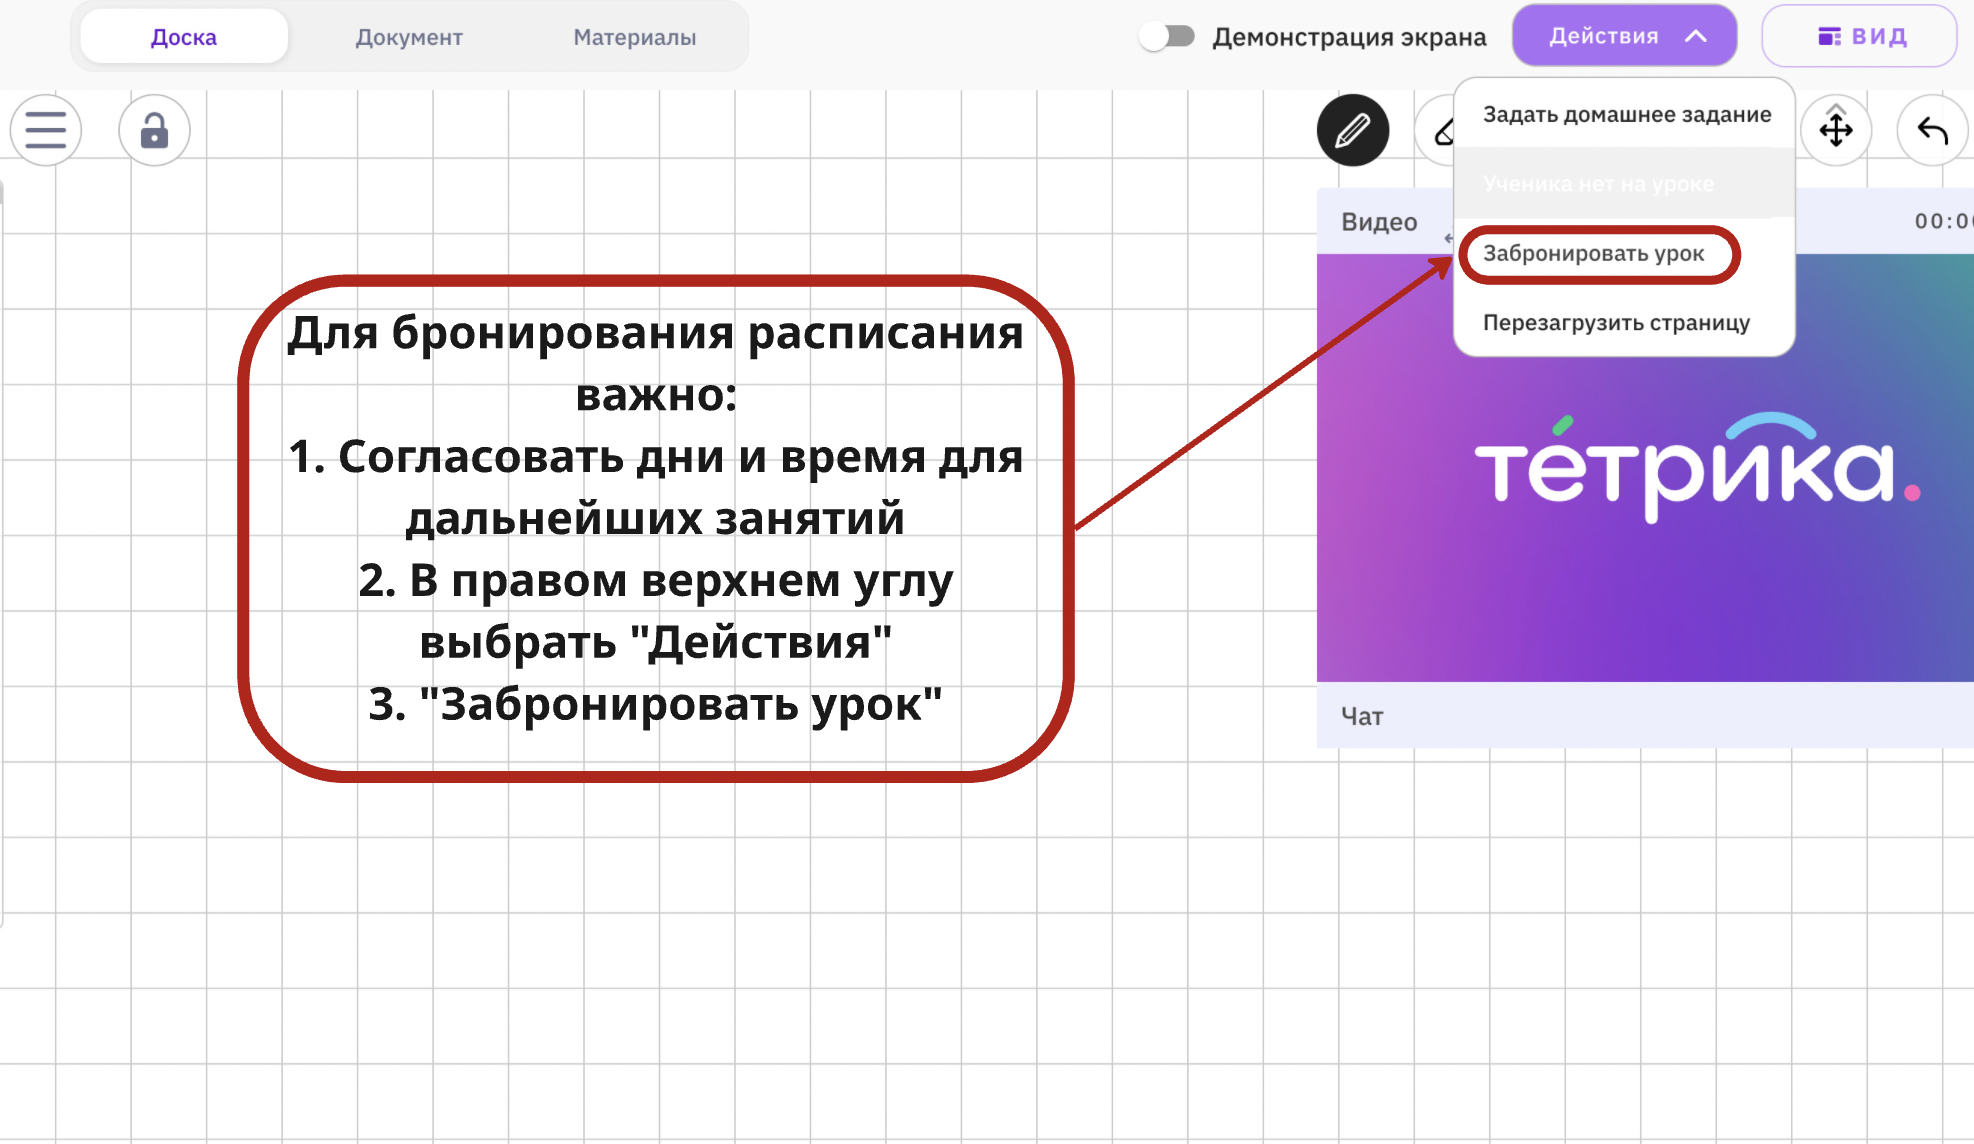The width and height of the screenshot is (1974, 1144).
Task: Click the lesson timer display
Action: (x=1942, y=221)
